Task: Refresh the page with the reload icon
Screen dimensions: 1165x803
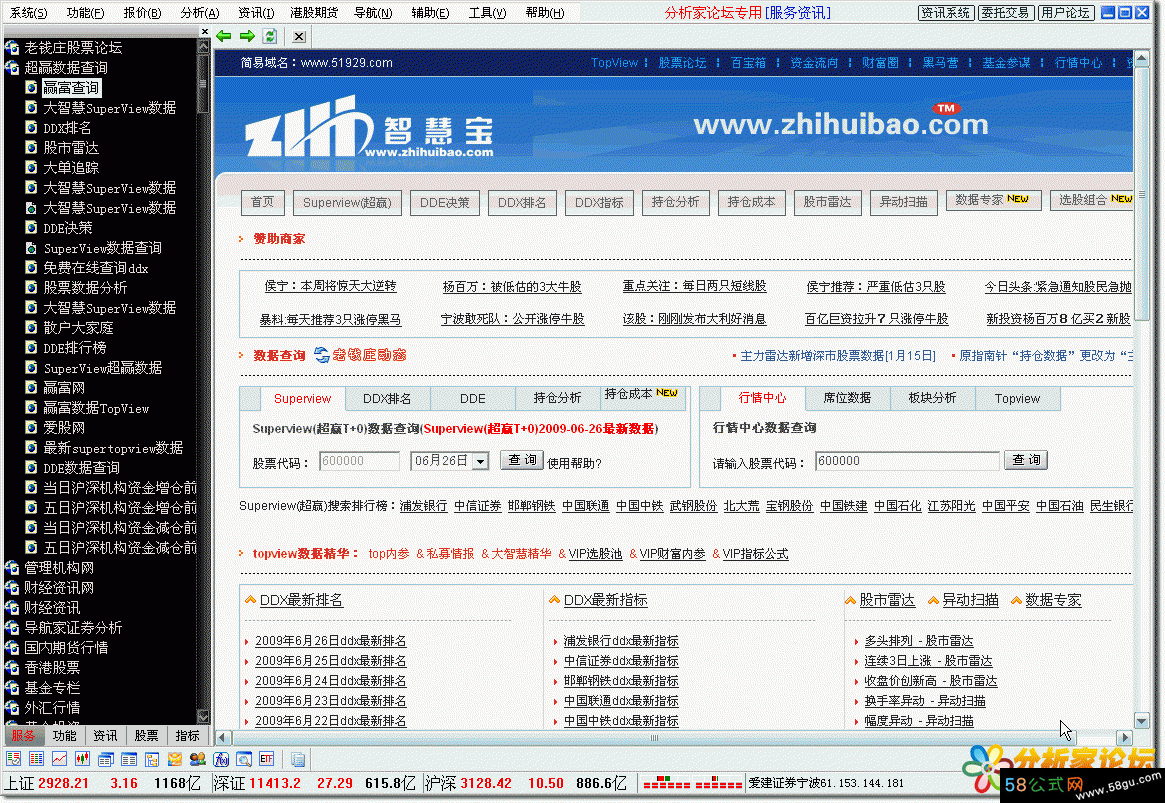Action: (x=270, y=36)
